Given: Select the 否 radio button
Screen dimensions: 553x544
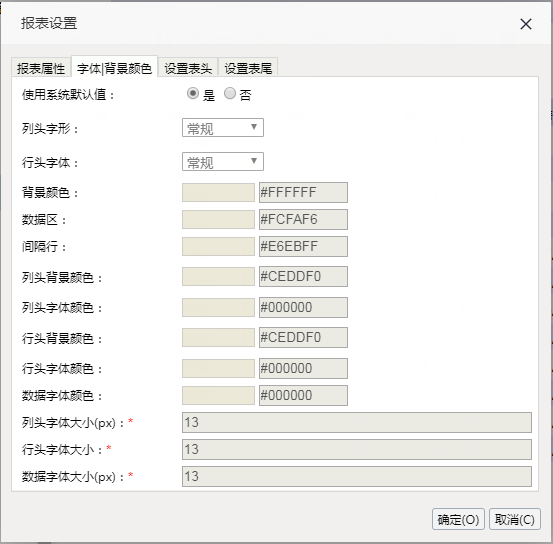Looking at the screenshot, I should click(230, 93).
